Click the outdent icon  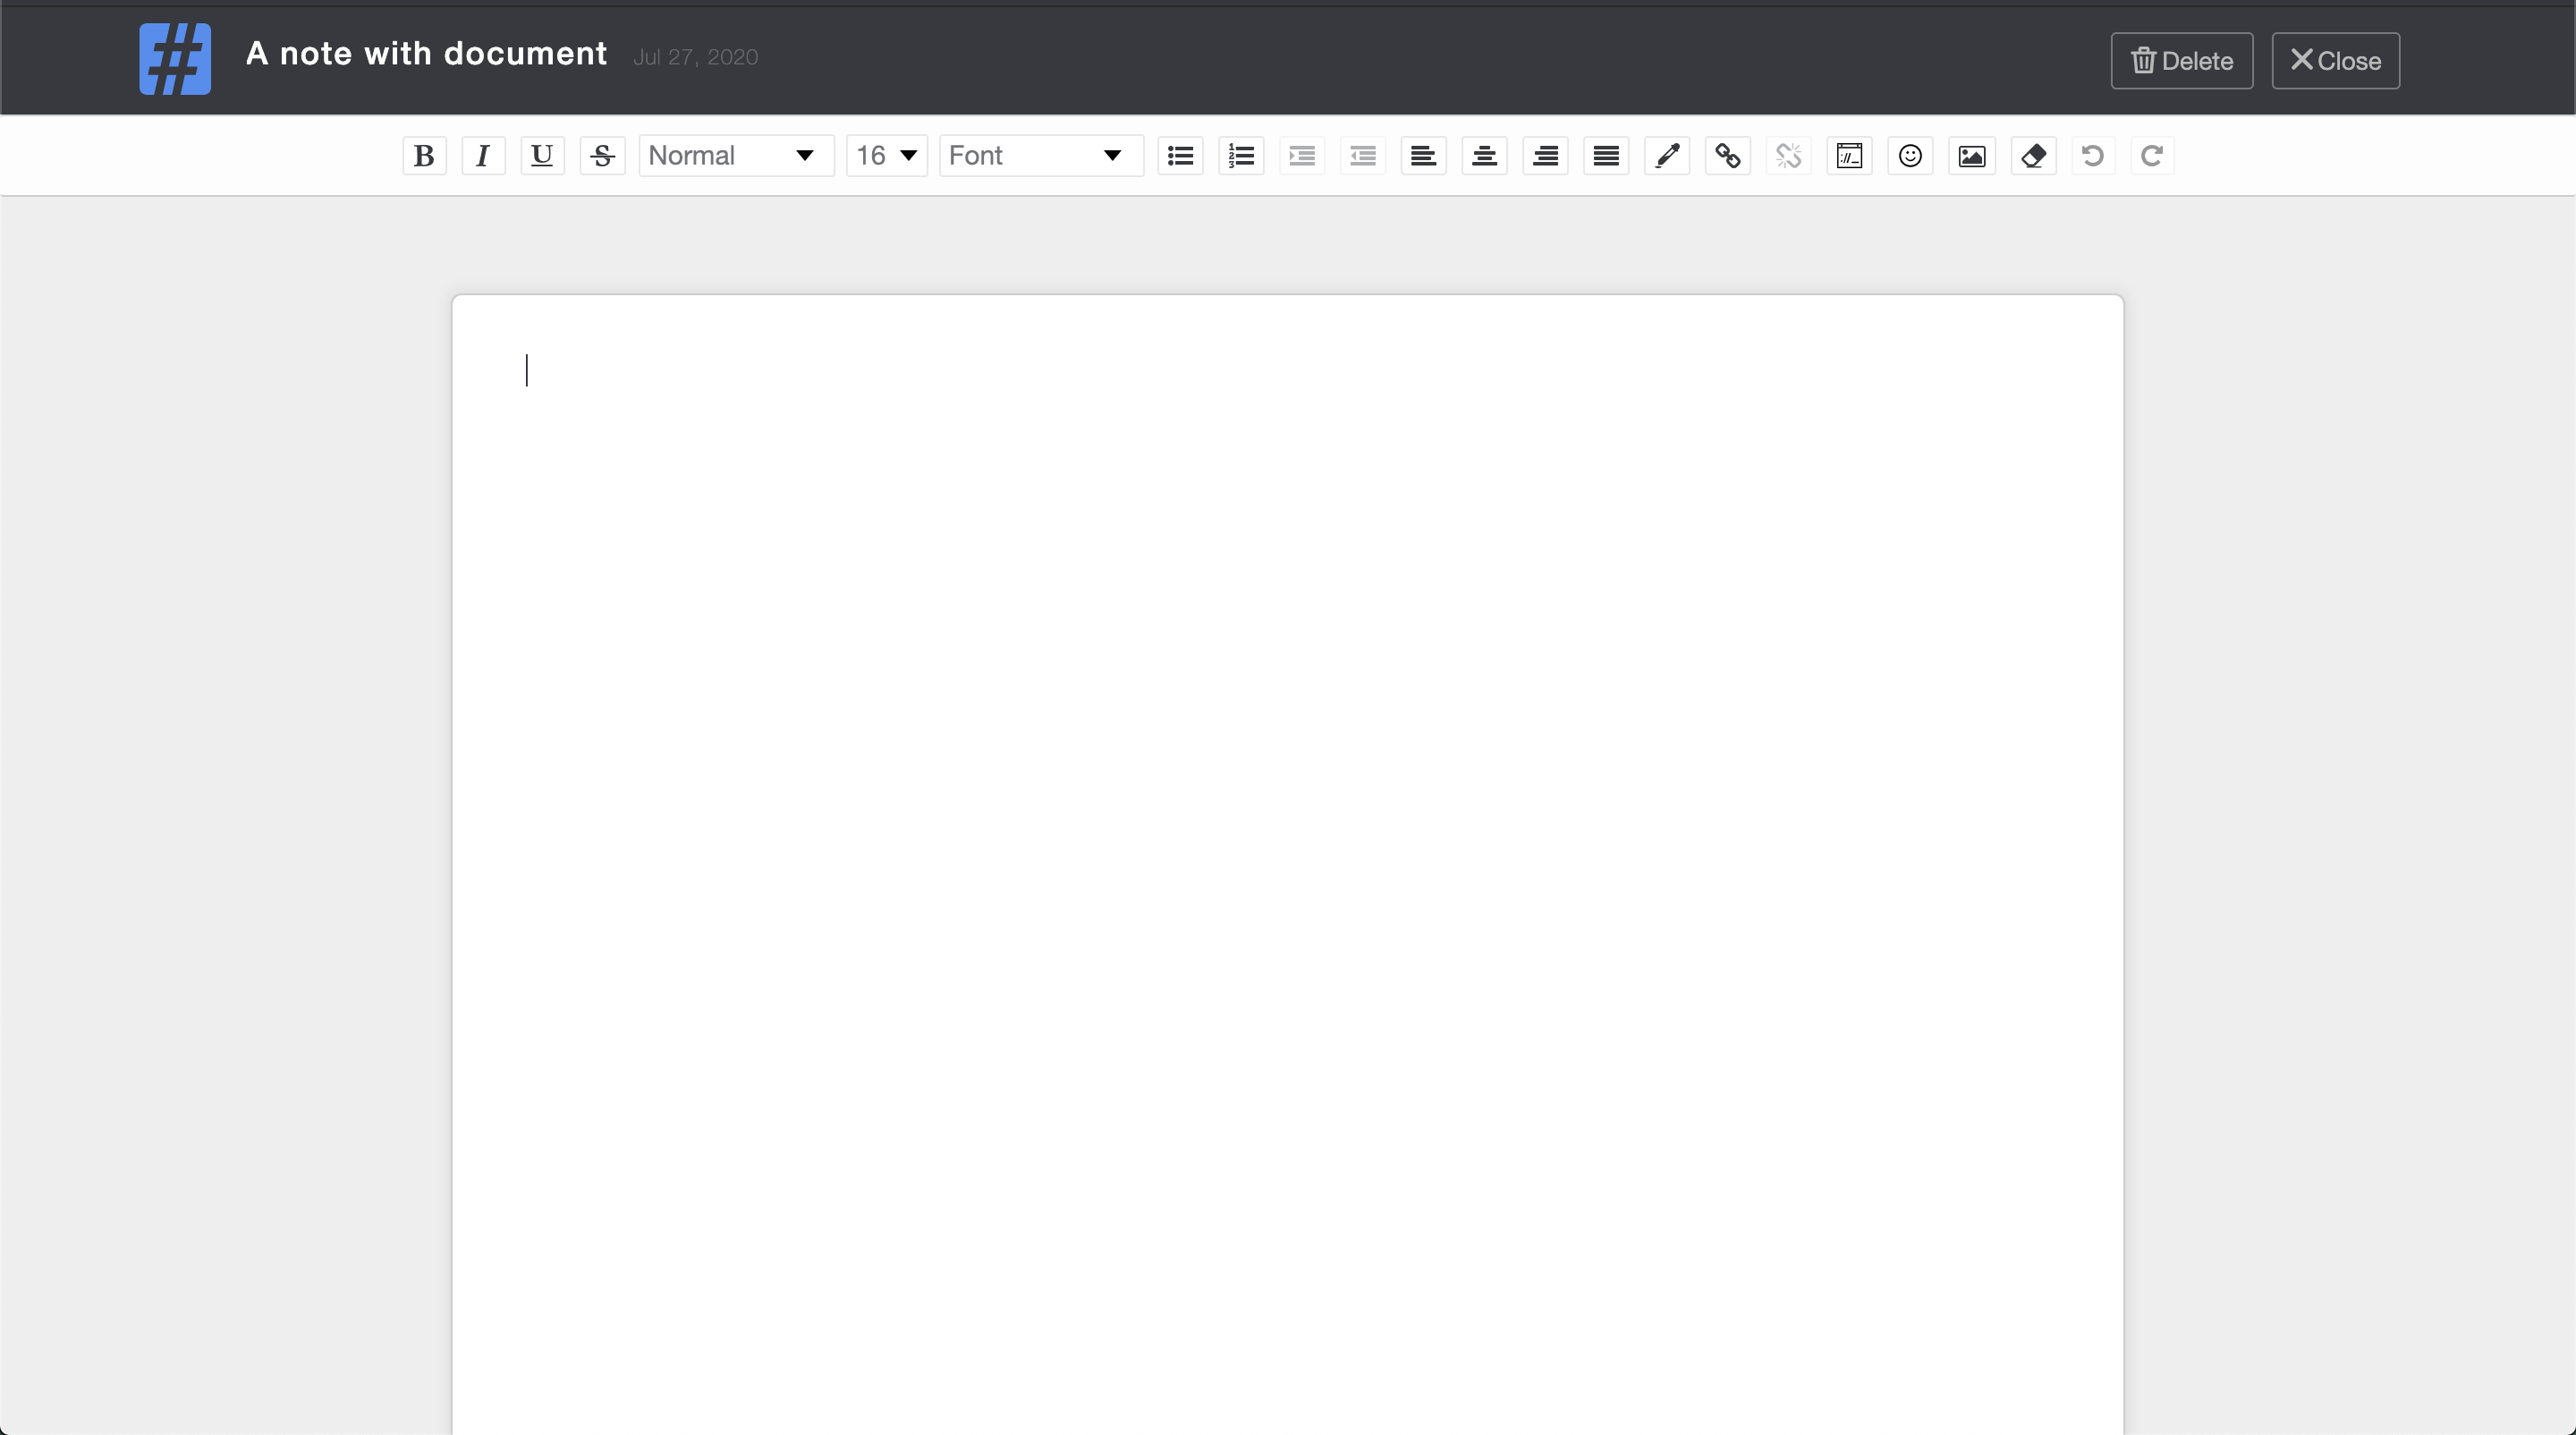coord(1363,156)
